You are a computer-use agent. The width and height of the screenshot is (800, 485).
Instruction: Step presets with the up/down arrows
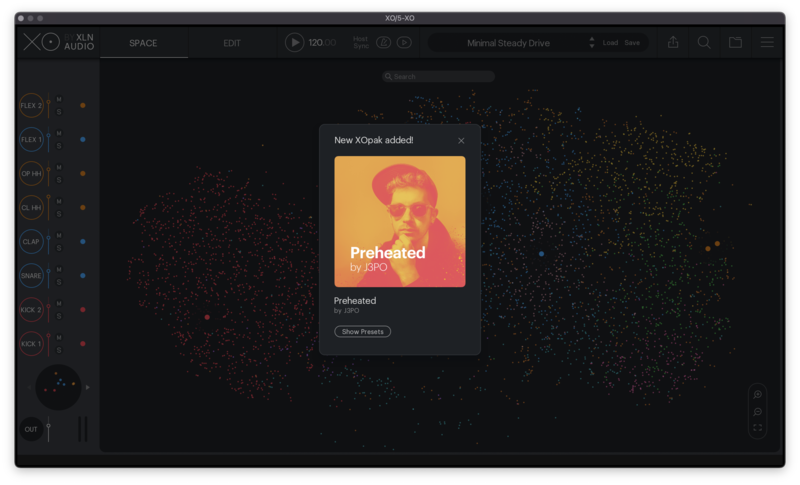(592, 42)
